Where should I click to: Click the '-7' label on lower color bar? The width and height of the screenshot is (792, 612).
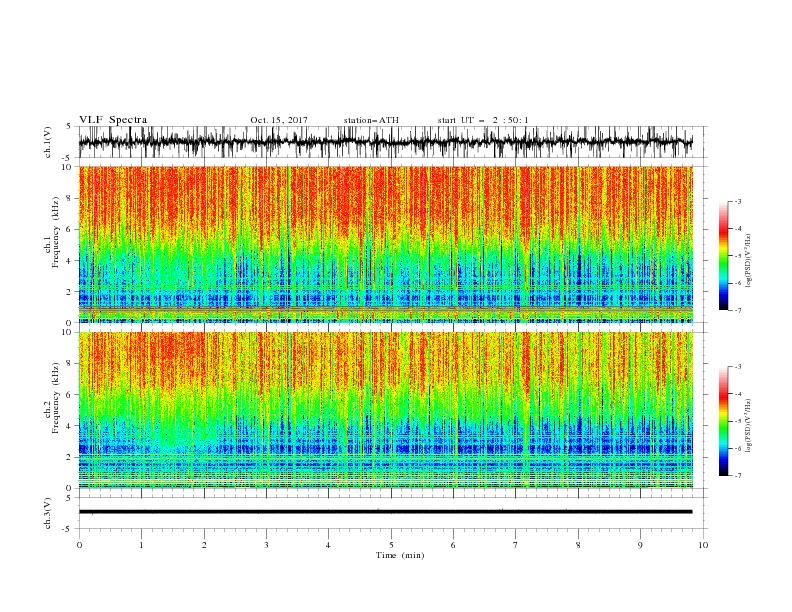coord(737,476)
